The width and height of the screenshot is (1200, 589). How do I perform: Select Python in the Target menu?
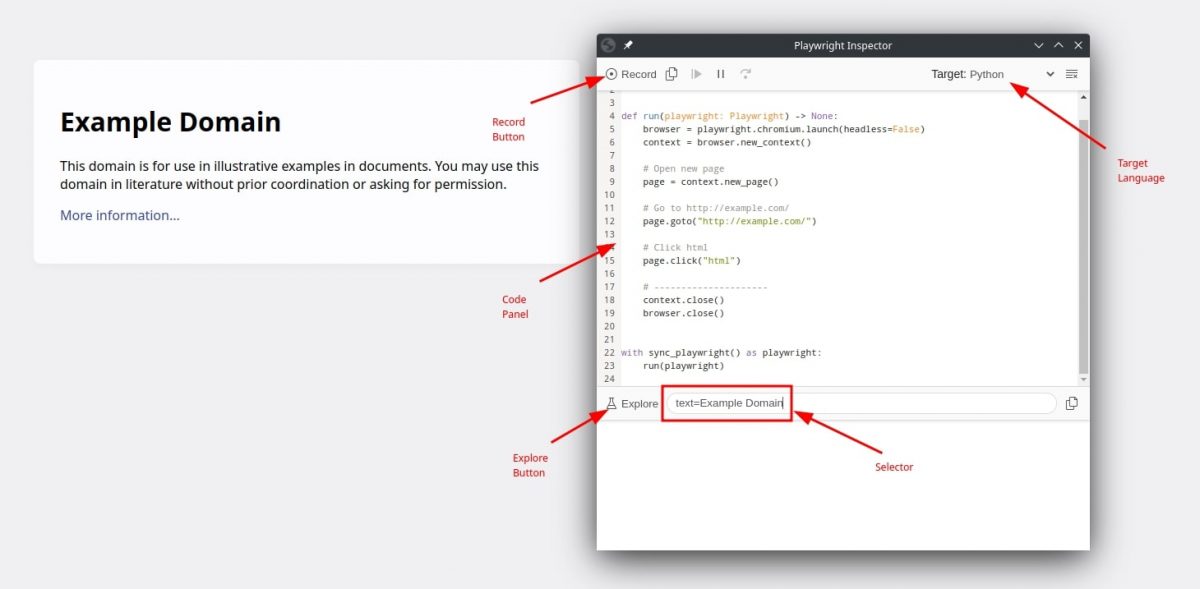click(986, 73)
